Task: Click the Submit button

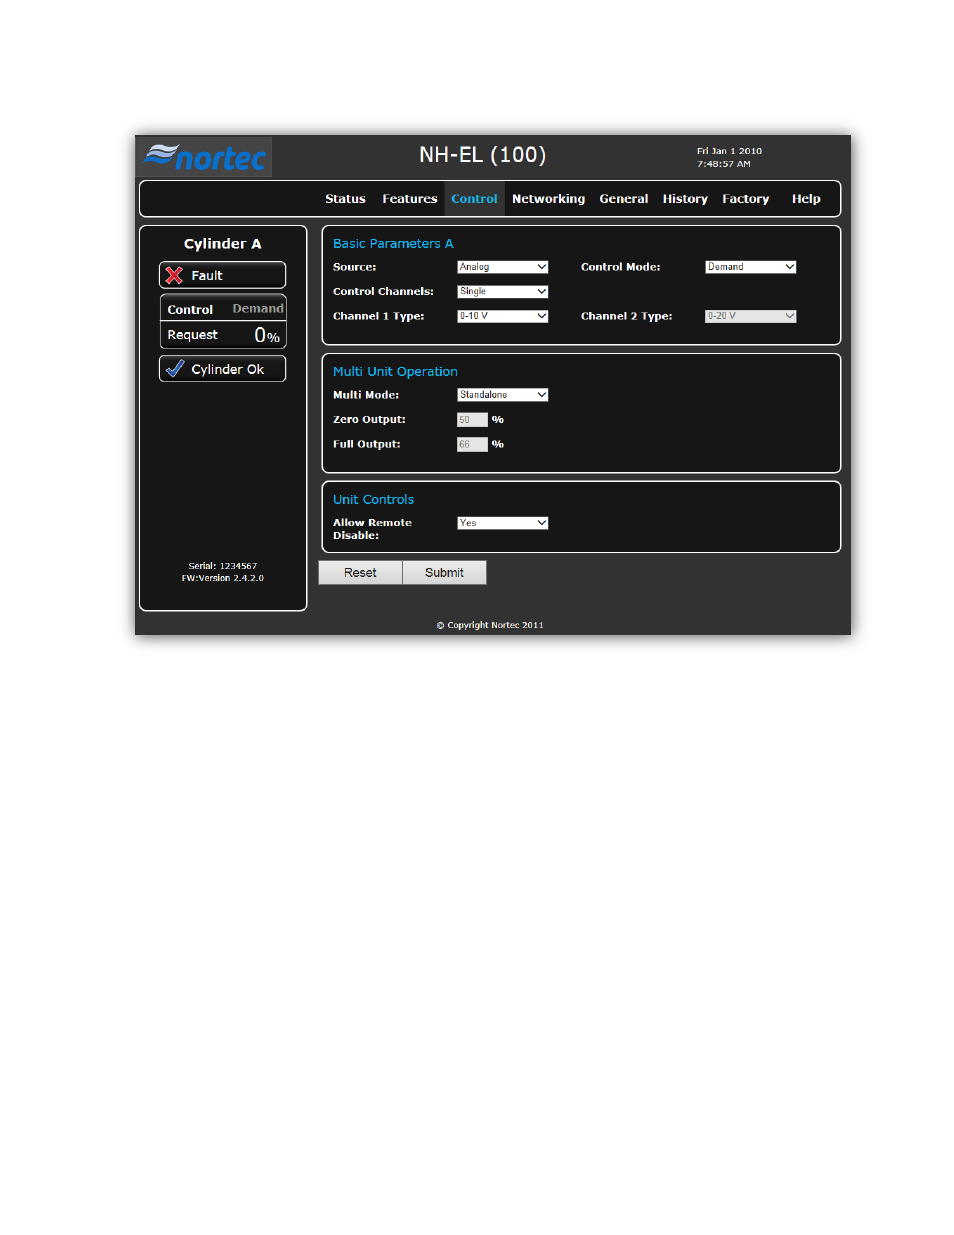Action: click(444, 573)
